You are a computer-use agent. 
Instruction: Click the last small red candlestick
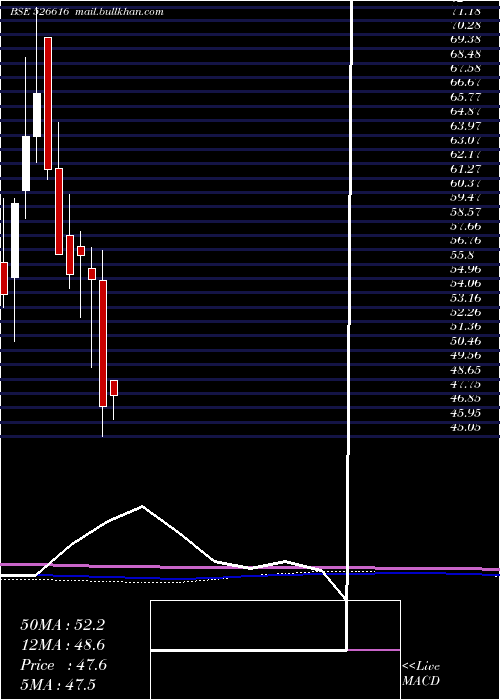click(x=114, y=388)
